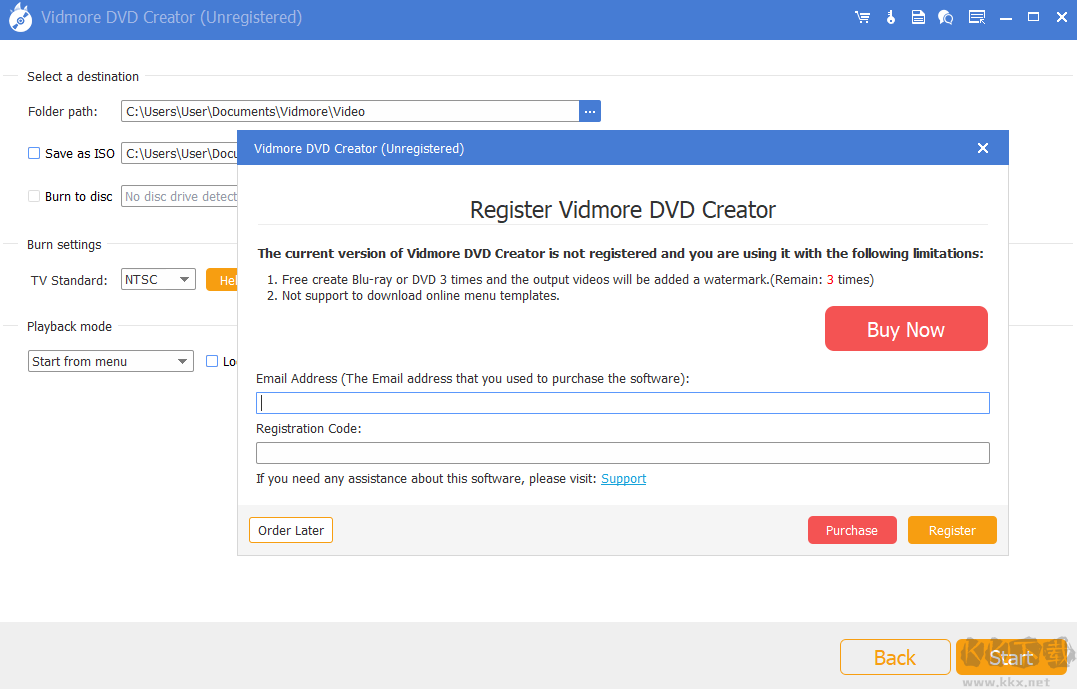Open the menu list icon in title bar
The height and width of the screenshot is (689, 1077).
pos(977,17)
